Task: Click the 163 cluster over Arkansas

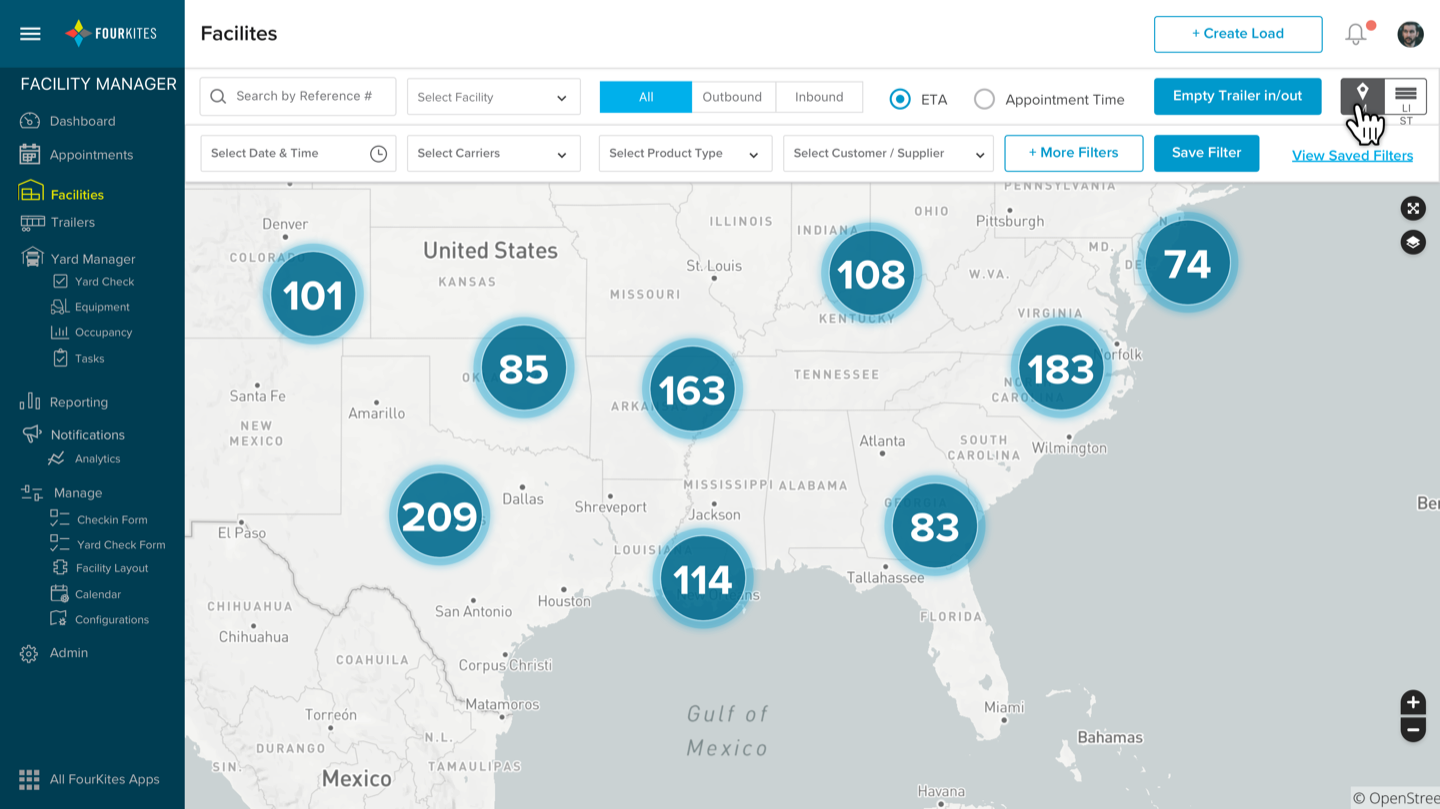Action: point(692,389)
